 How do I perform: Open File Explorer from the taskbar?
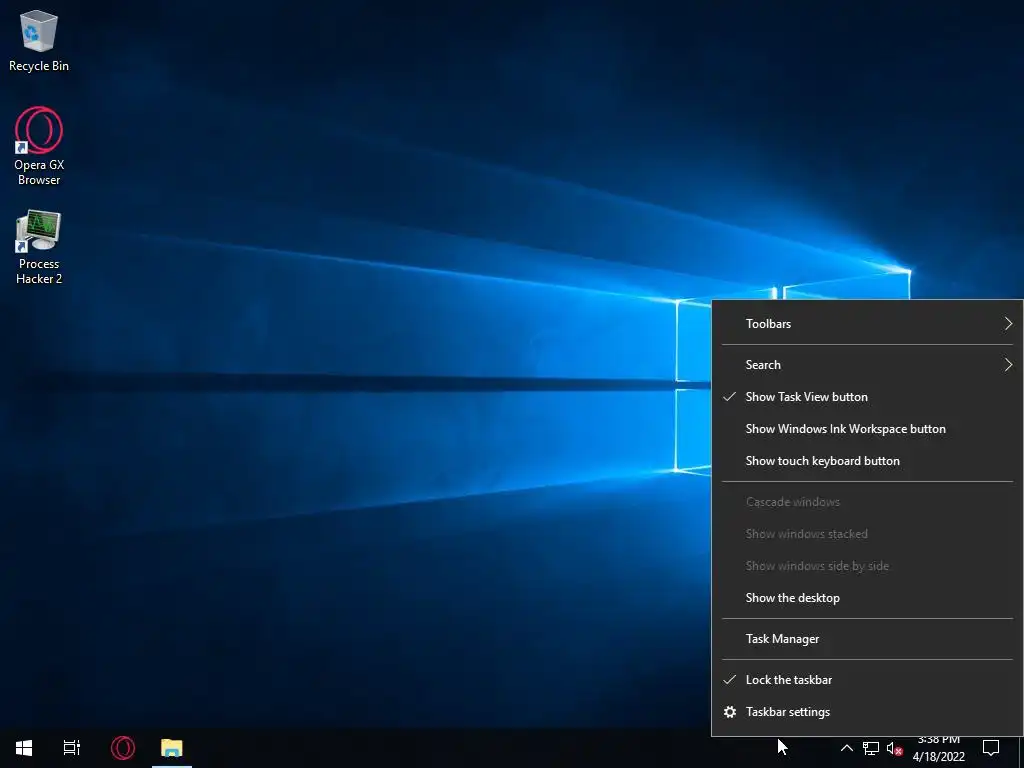pos(172,748)
